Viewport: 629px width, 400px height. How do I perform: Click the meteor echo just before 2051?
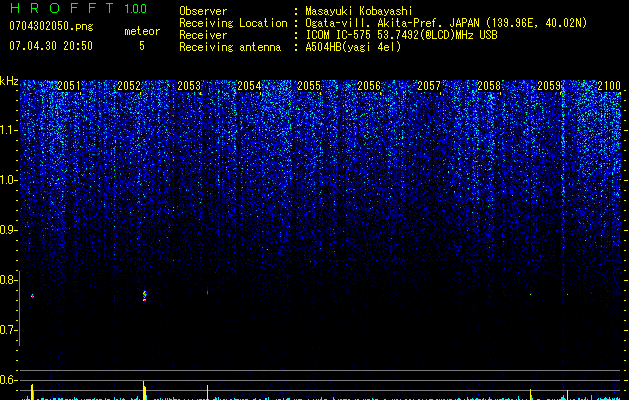32,296
